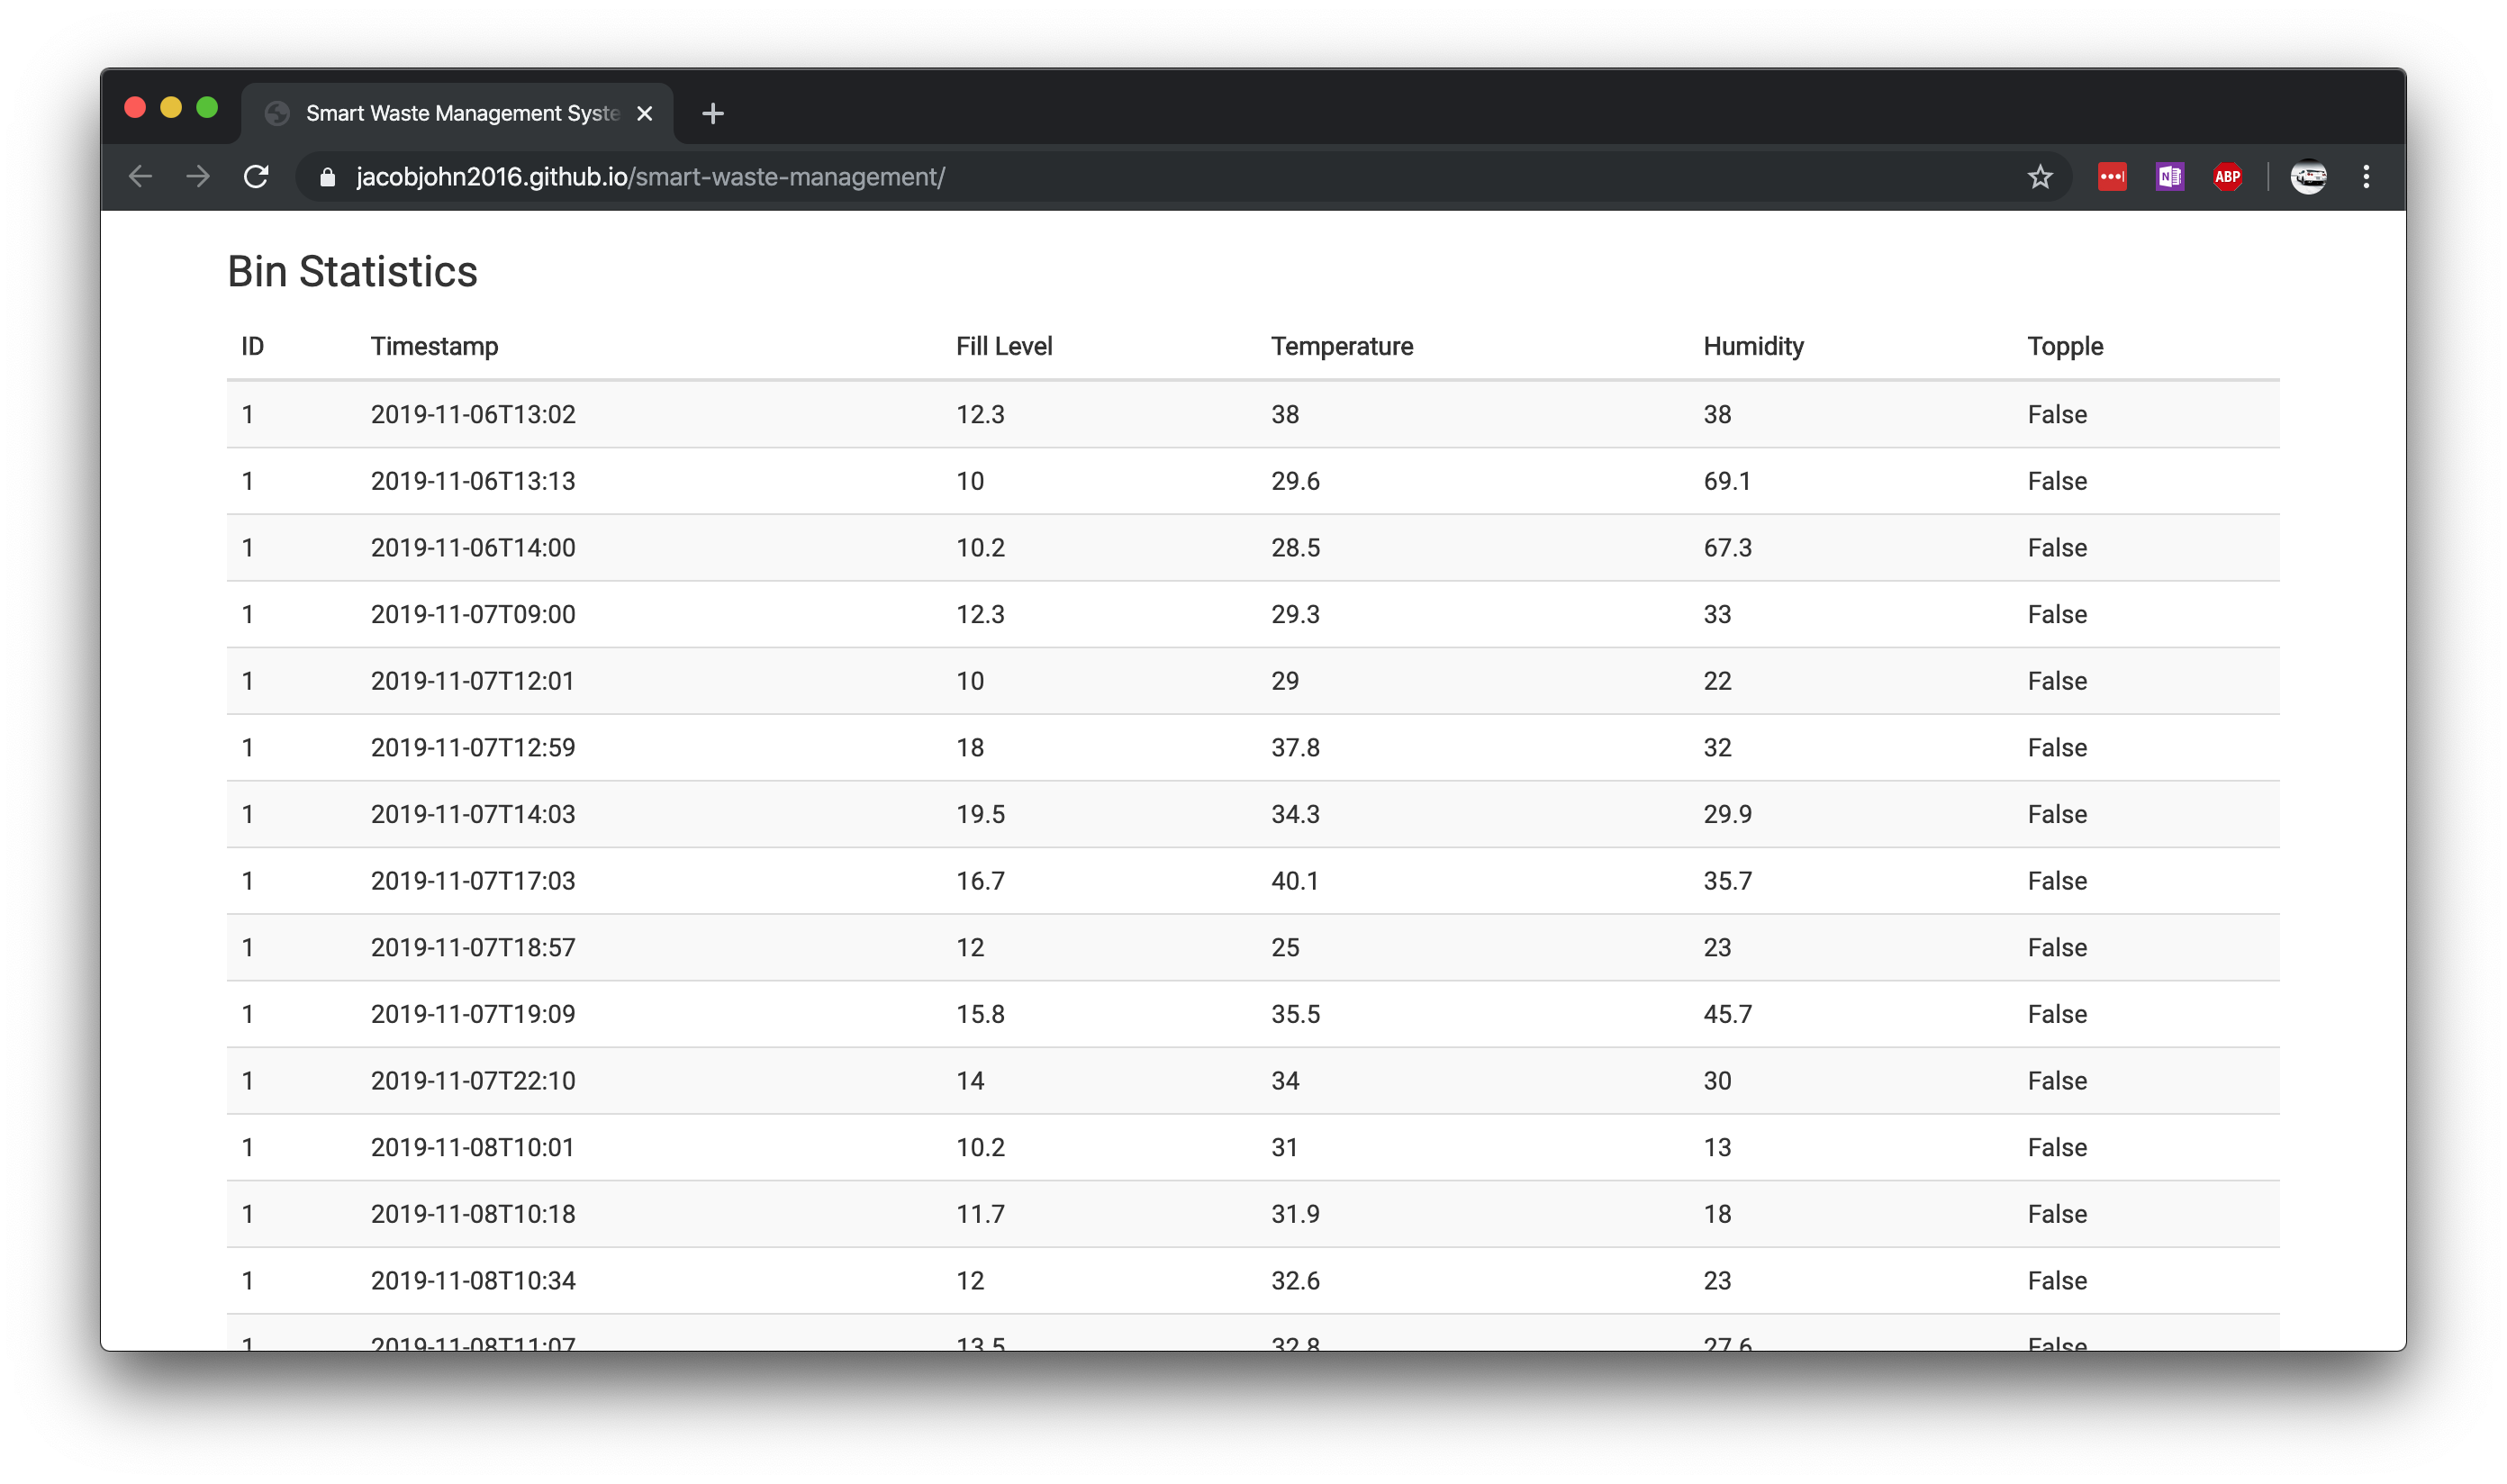Open the OneNote clipper extension

(2169, 177)
